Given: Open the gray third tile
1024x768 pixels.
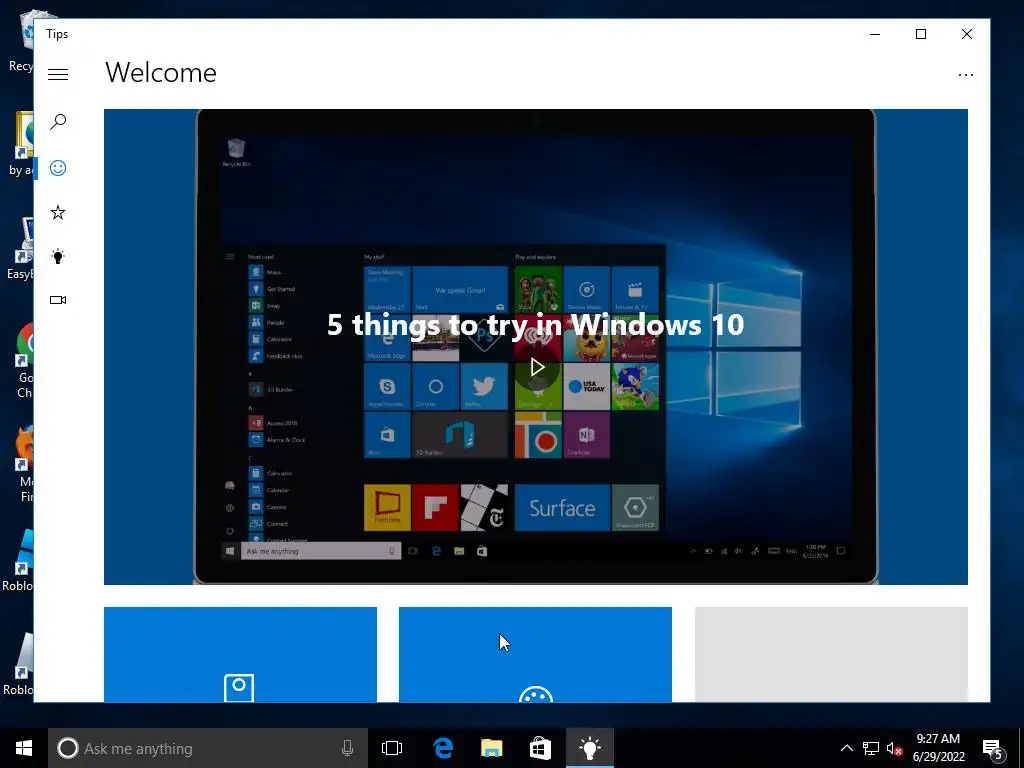Looking at the screenshot, I should click(831, 654).
